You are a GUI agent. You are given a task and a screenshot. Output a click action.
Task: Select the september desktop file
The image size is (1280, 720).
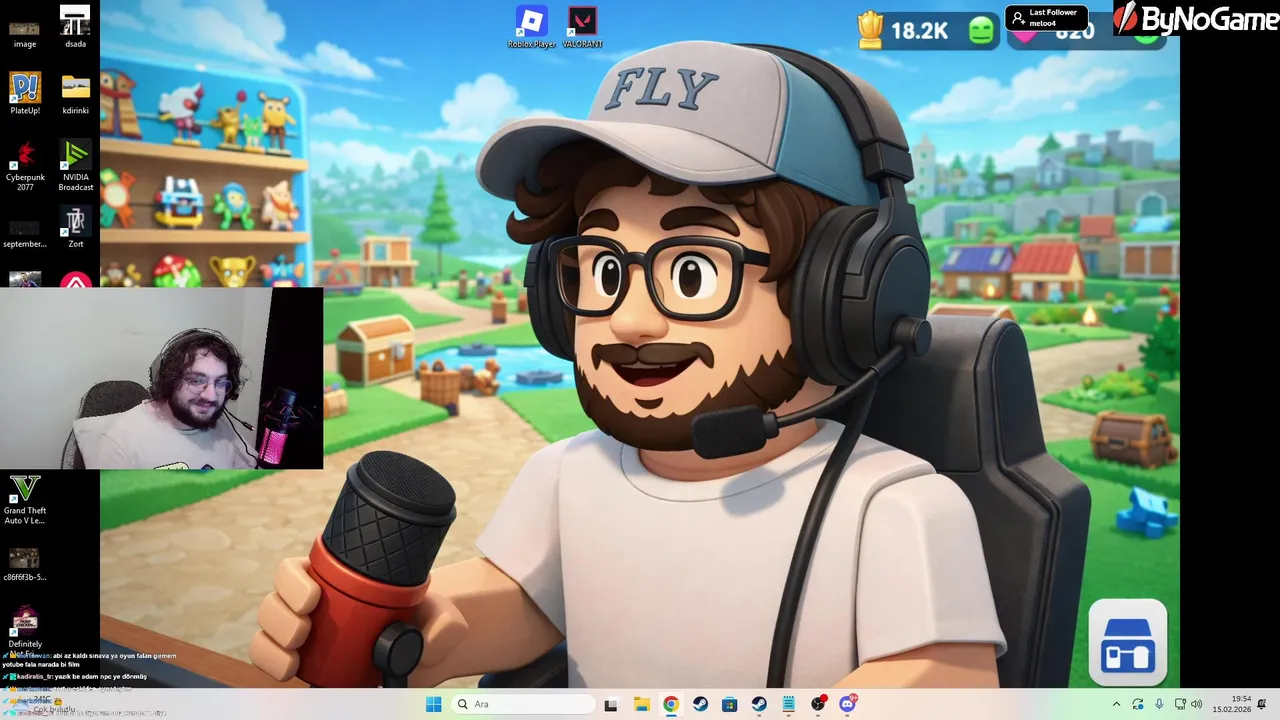[25, 234]
